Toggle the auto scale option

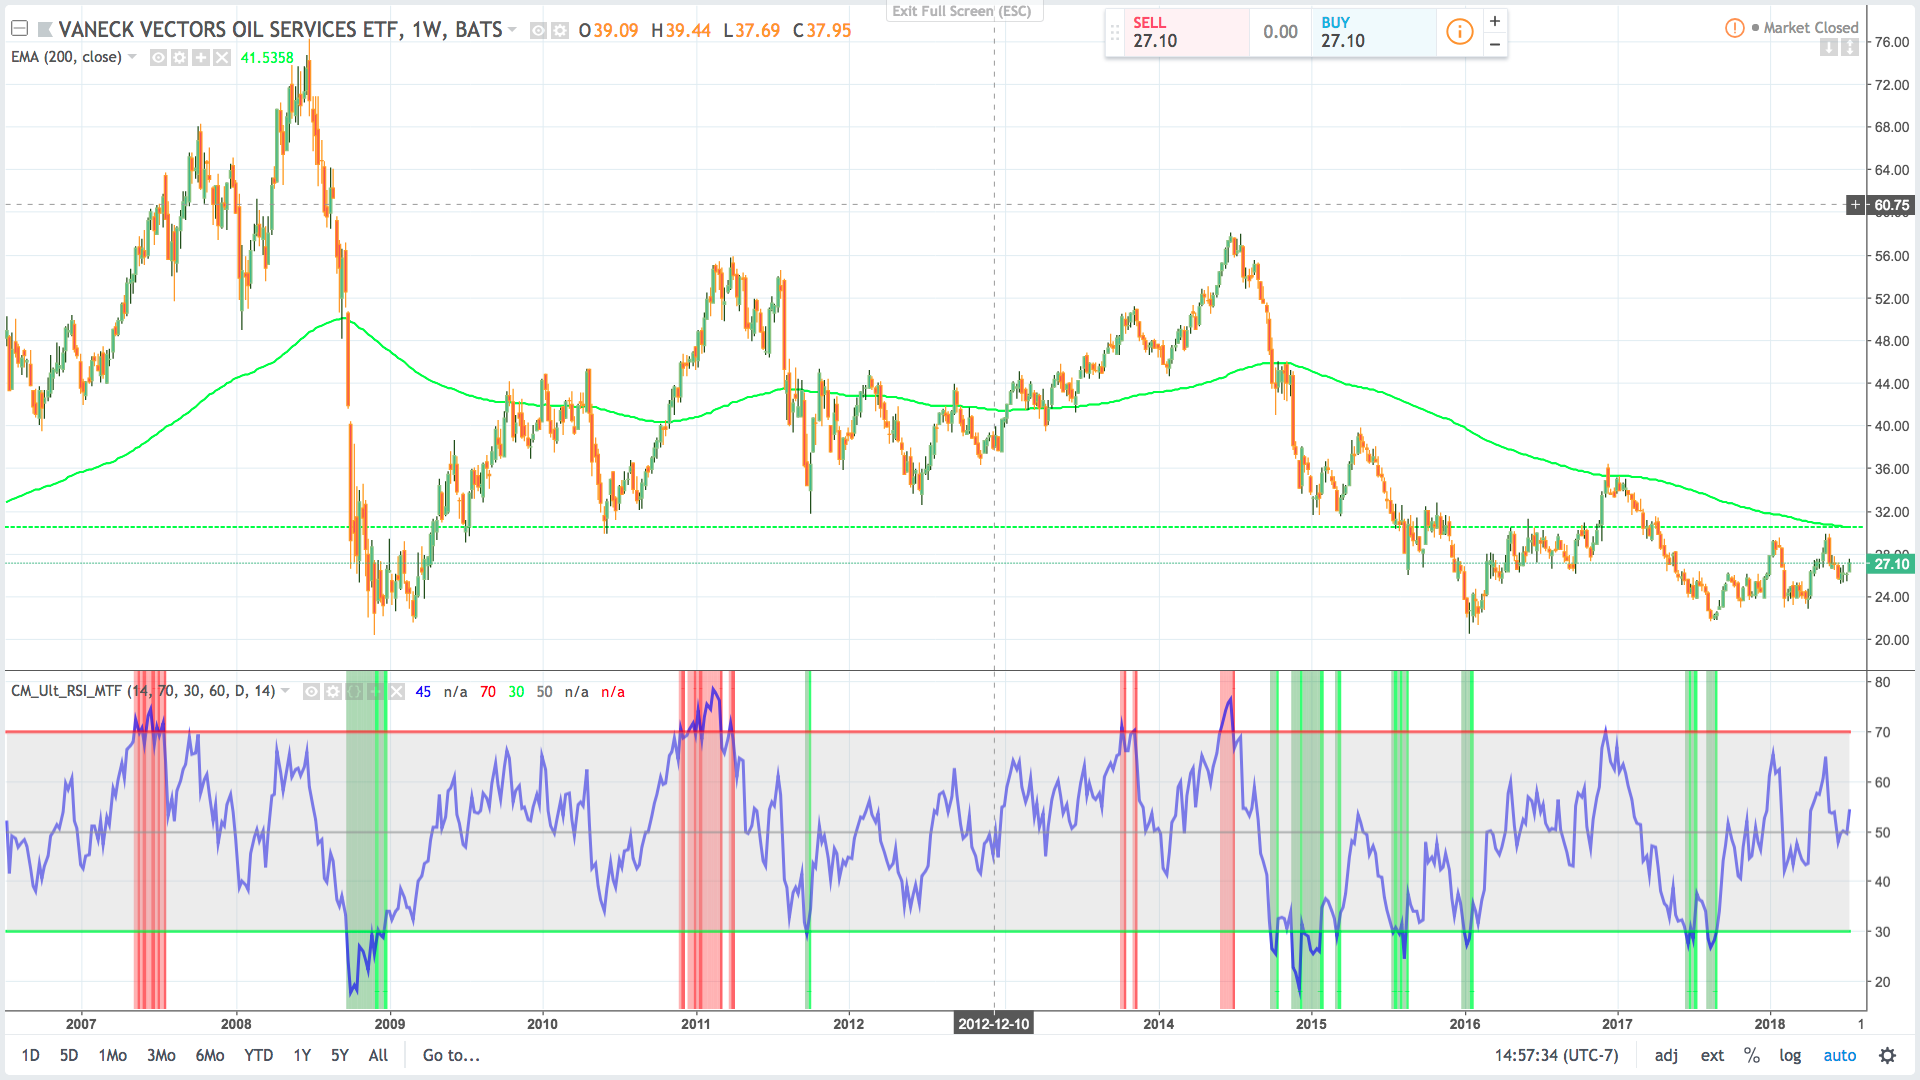pos(1839,1056)
